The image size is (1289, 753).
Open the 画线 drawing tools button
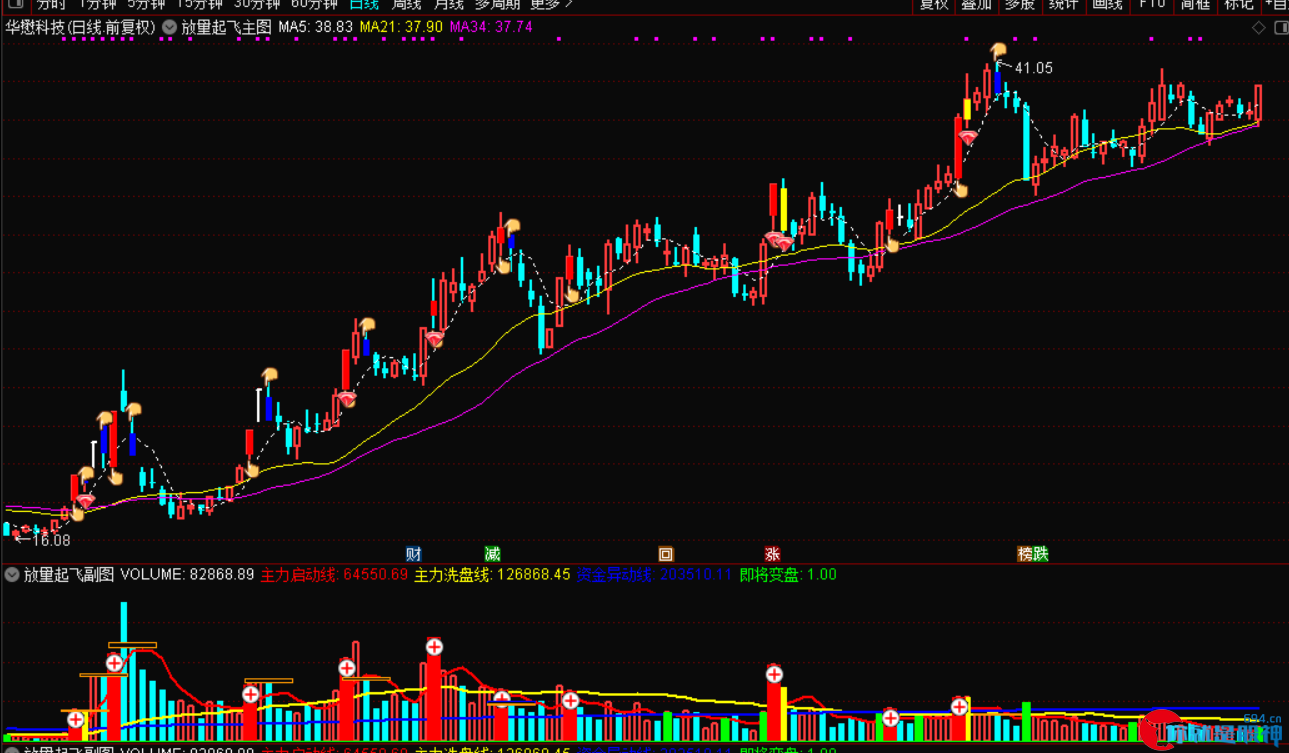pyautogui.click(x=1108, y=5)
